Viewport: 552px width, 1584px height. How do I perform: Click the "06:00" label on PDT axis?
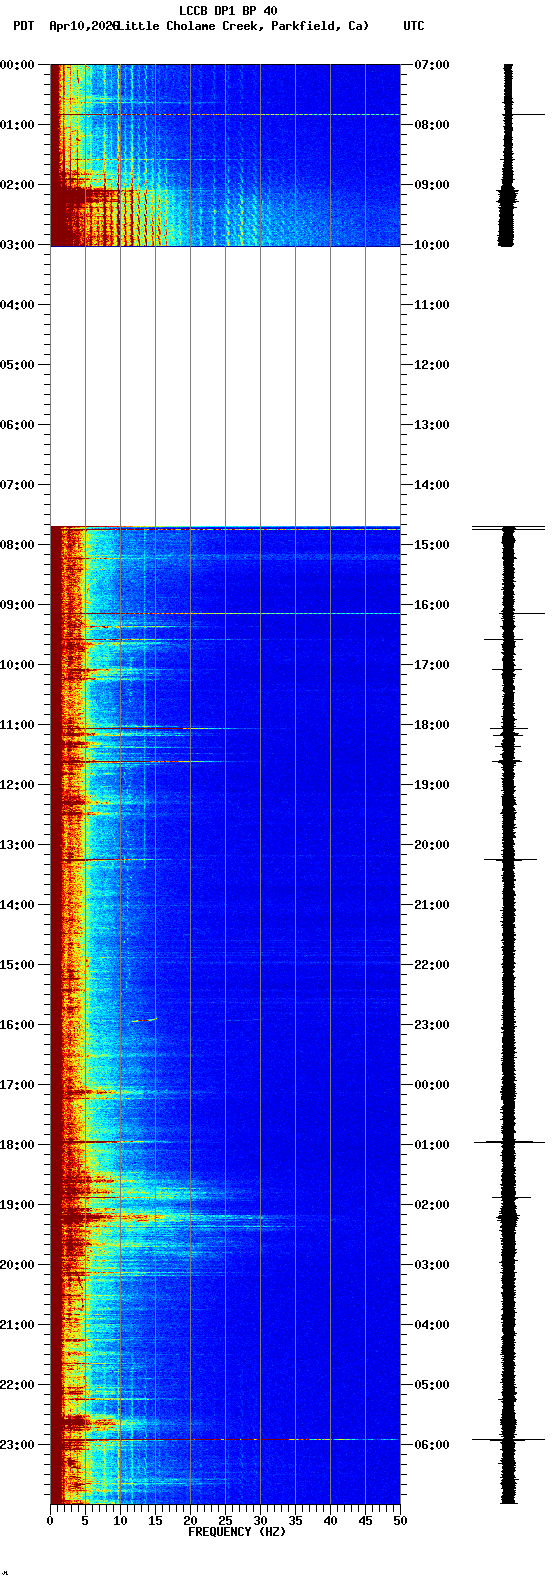click(x=17, y=425)
